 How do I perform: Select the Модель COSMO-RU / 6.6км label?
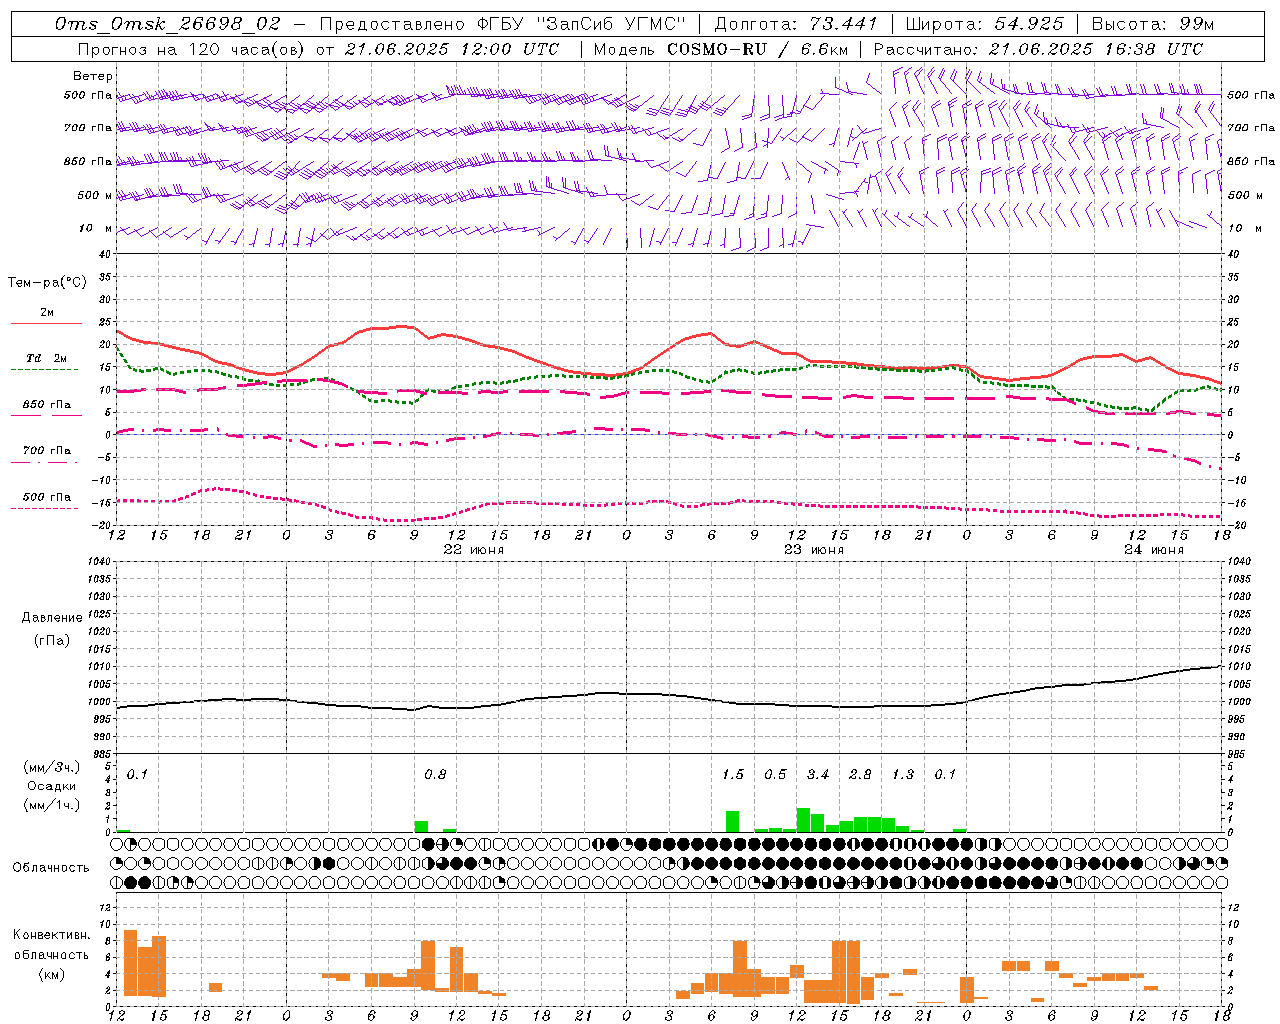(x=721, y=49)
